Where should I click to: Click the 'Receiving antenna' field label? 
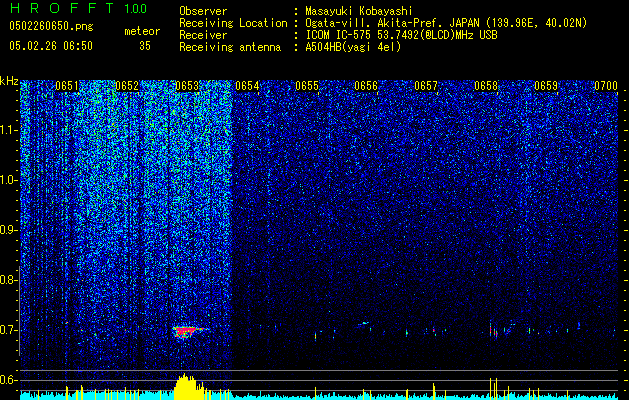pyautogui.click(x=230, y=47)
